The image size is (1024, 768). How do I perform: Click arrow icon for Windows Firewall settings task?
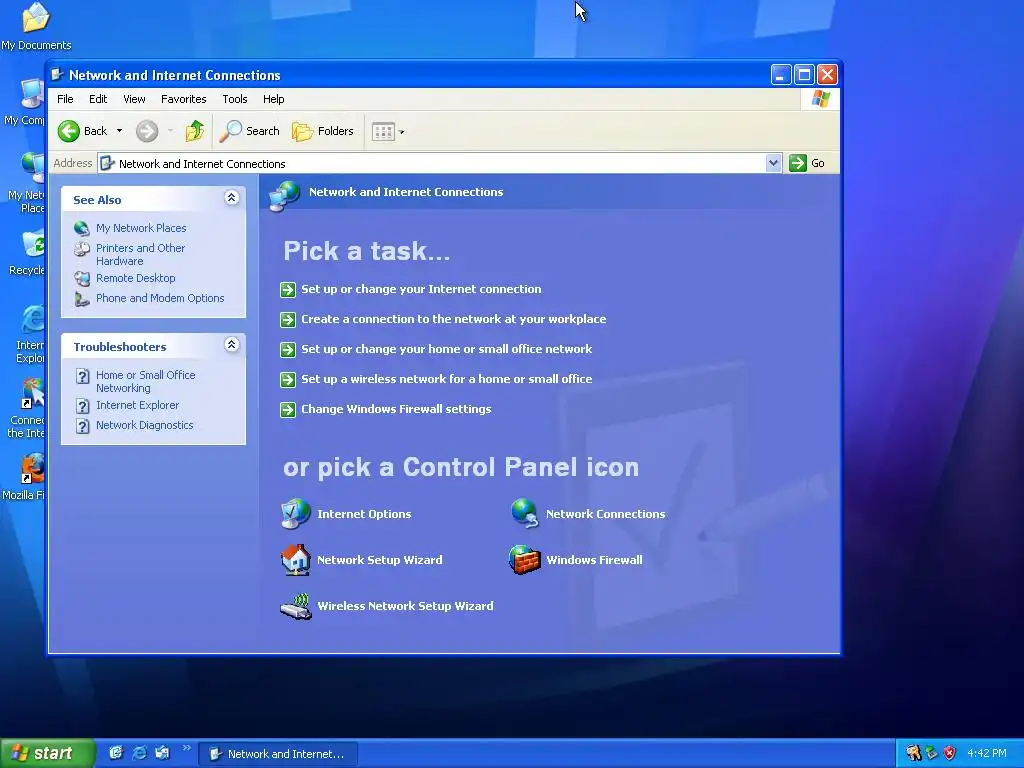(x=288, y=409)
